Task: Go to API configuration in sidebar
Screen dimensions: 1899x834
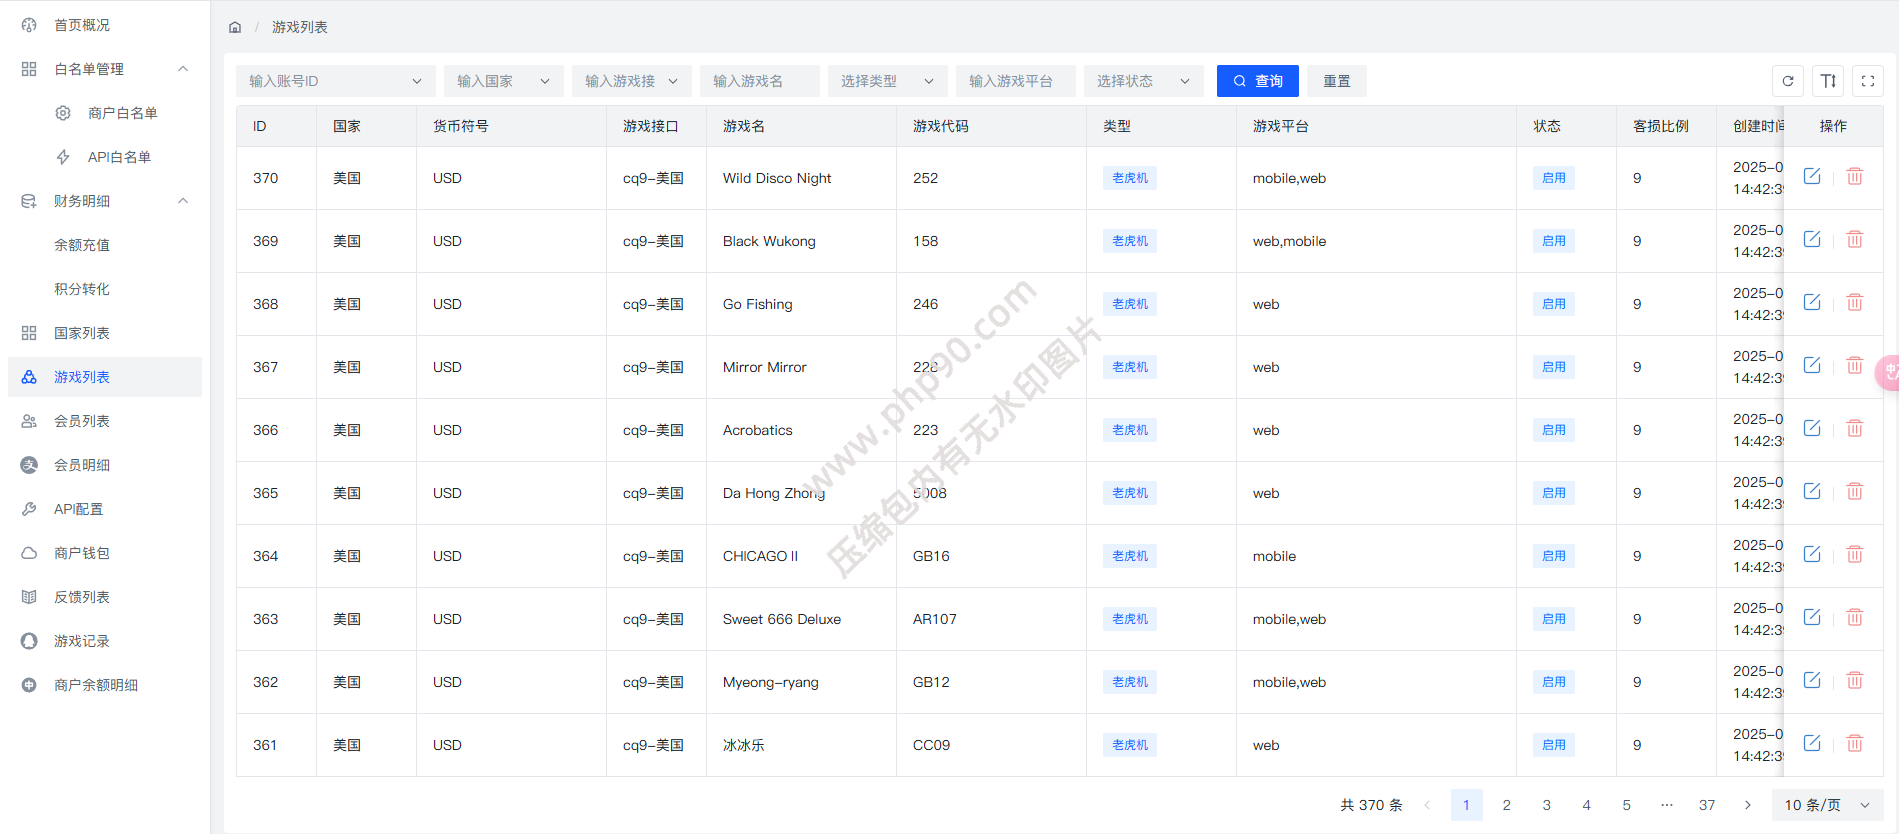Action: click(78, 509)
